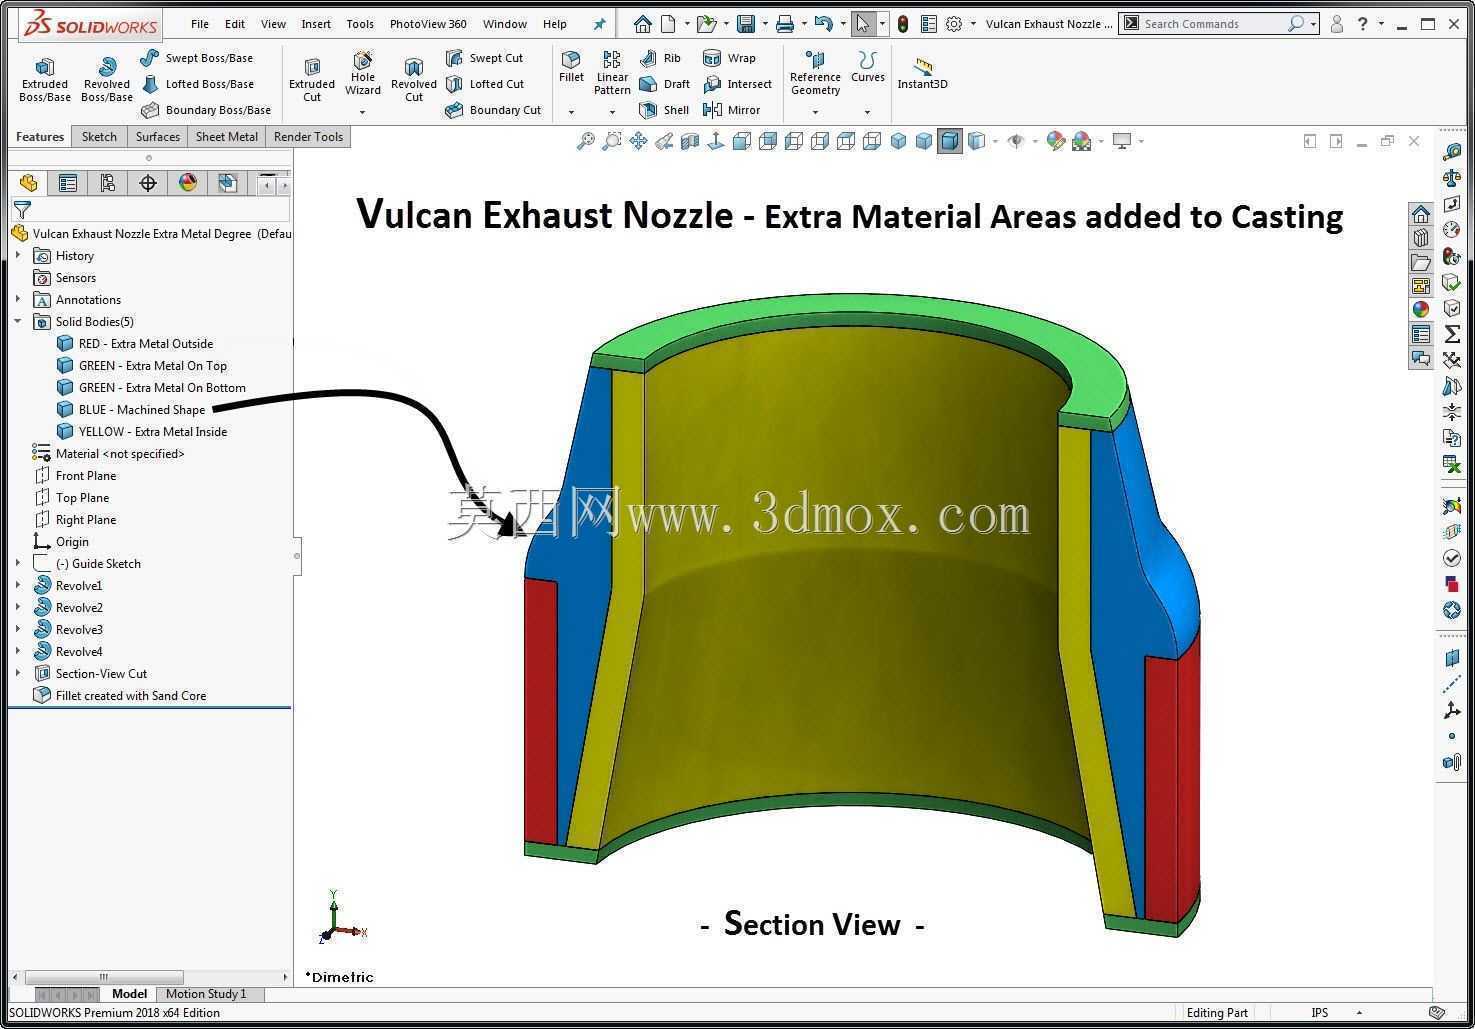Screen dimensions: 1475x1029
Task: Choose Boundary Boss/Base feature
Action: (206, 110)
